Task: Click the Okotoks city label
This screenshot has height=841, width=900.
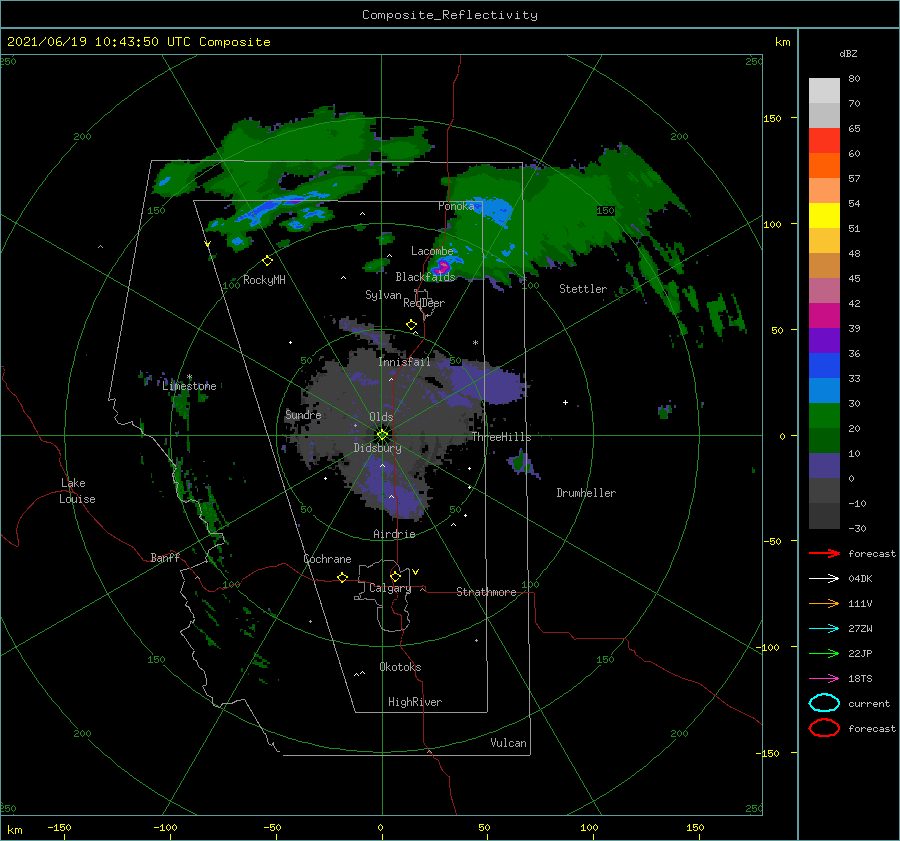Action: pyautogui.click(x=400, y=667)
